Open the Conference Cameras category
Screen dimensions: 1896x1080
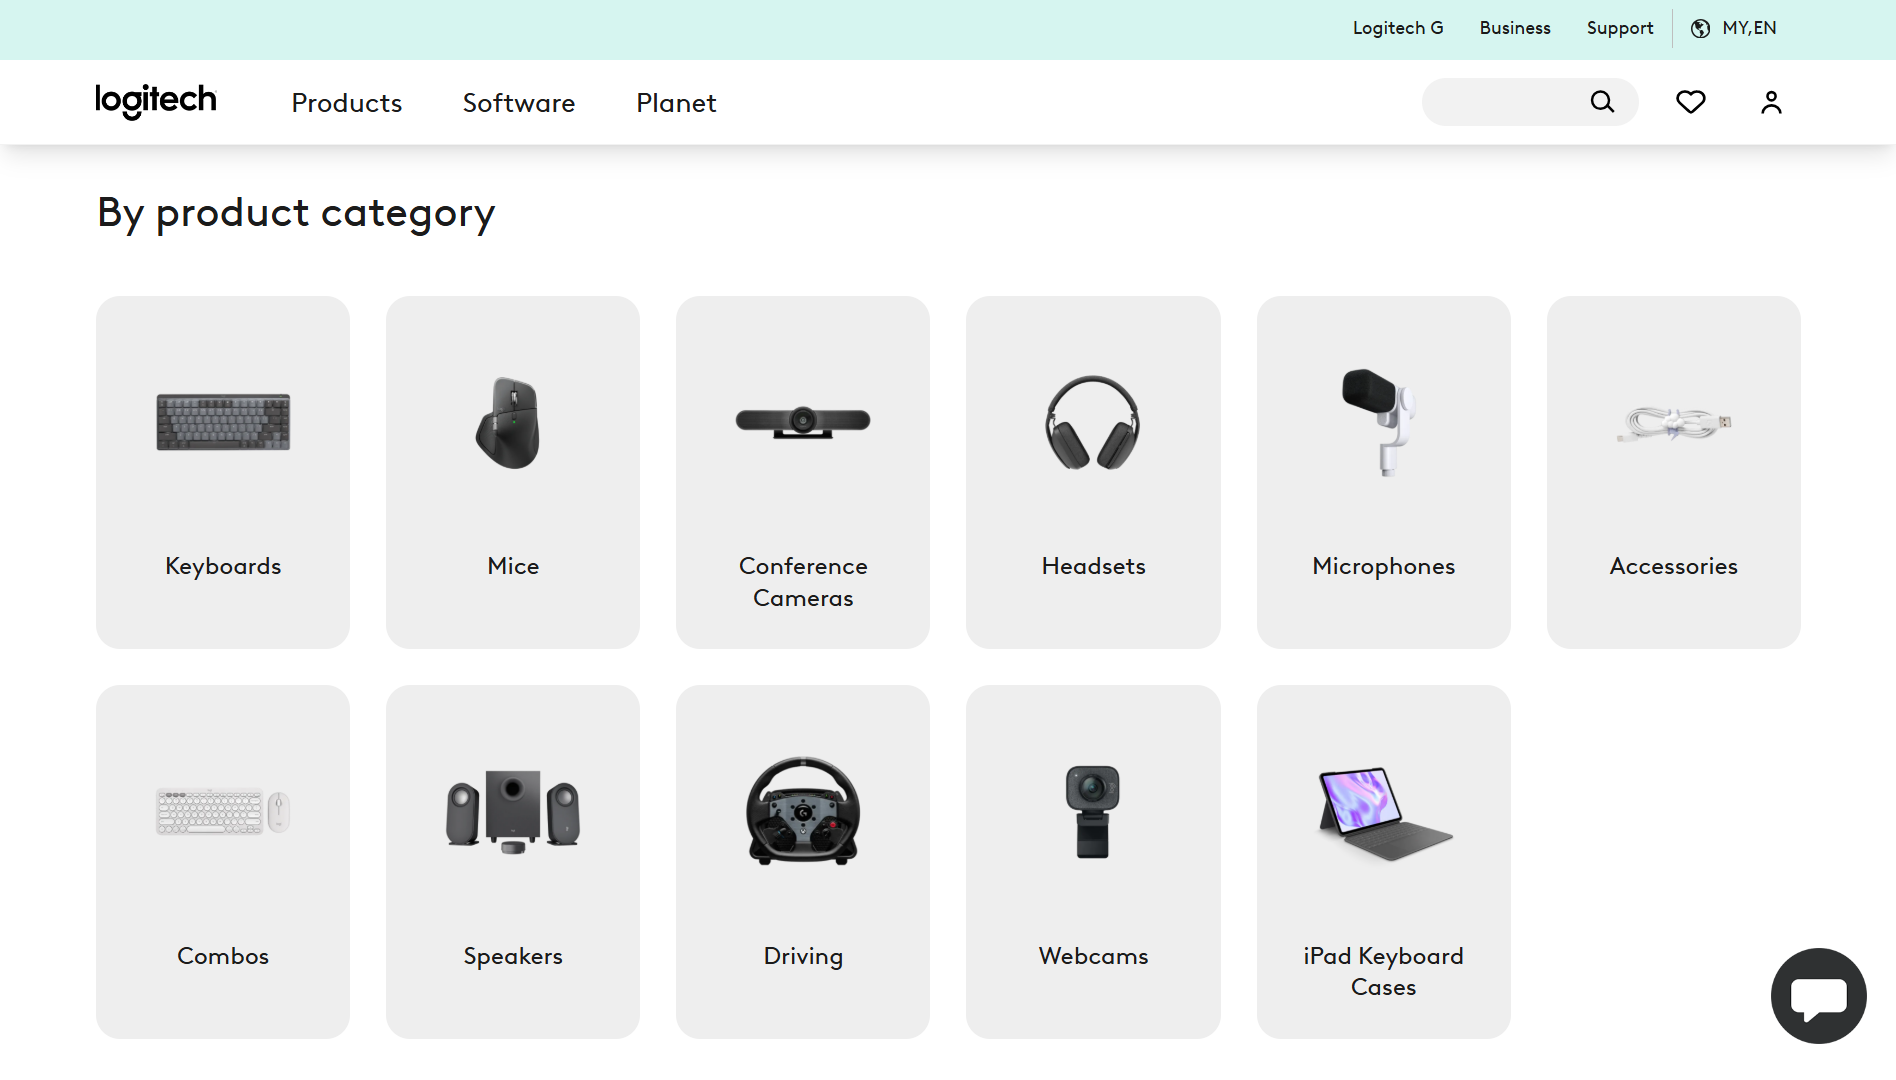pos(802,471)
